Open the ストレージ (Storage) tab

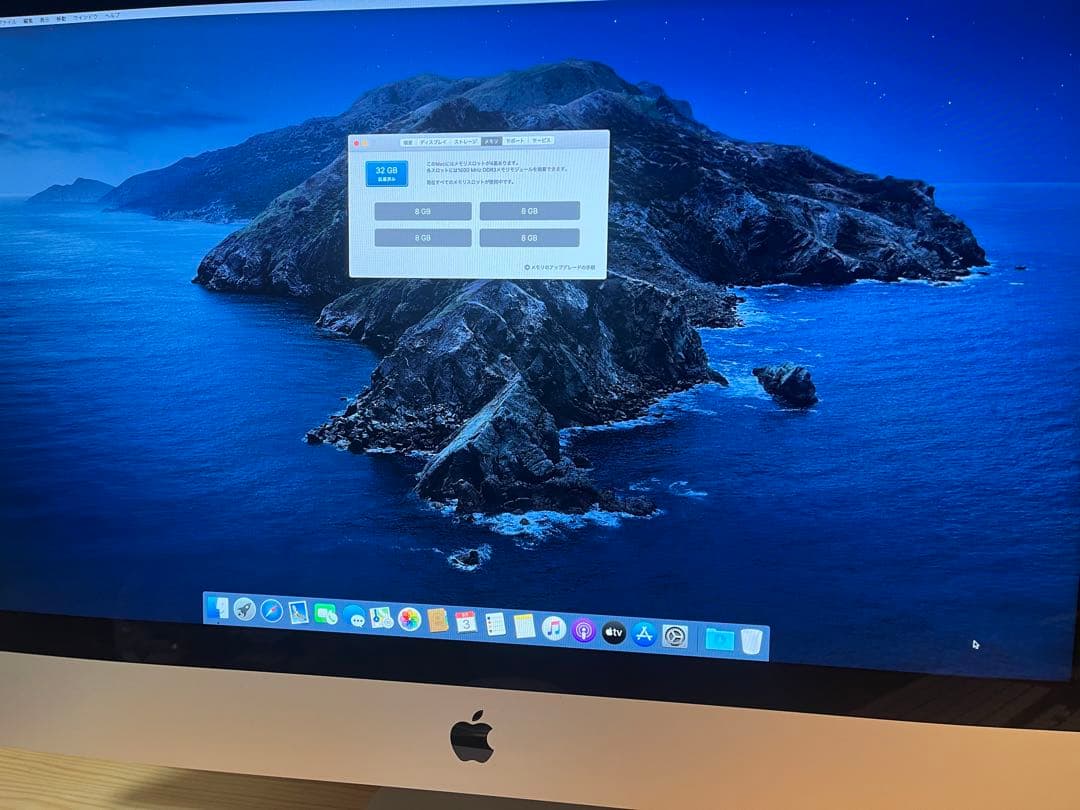[464, 141]
